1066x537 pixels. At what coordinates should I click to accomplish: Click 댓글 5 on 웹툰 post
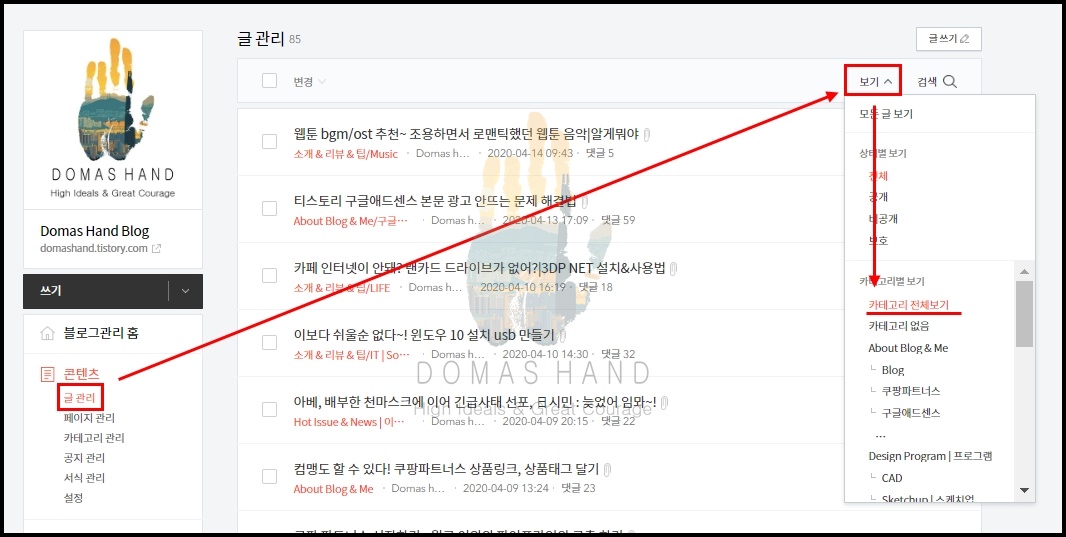[599, 154]
